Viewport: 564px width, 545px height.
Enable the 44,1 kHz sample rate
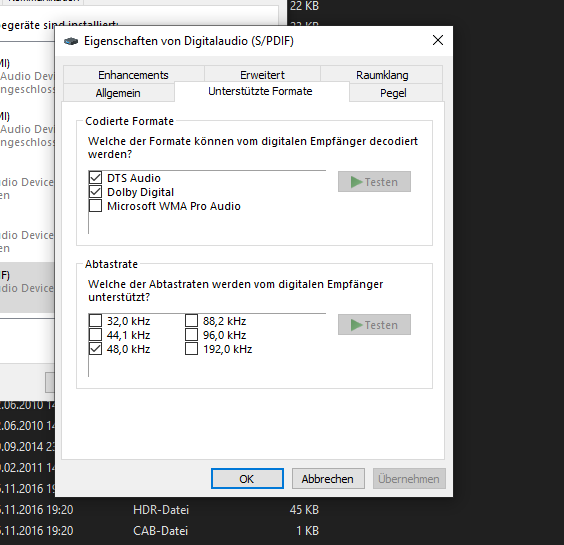tap(95, 335)
